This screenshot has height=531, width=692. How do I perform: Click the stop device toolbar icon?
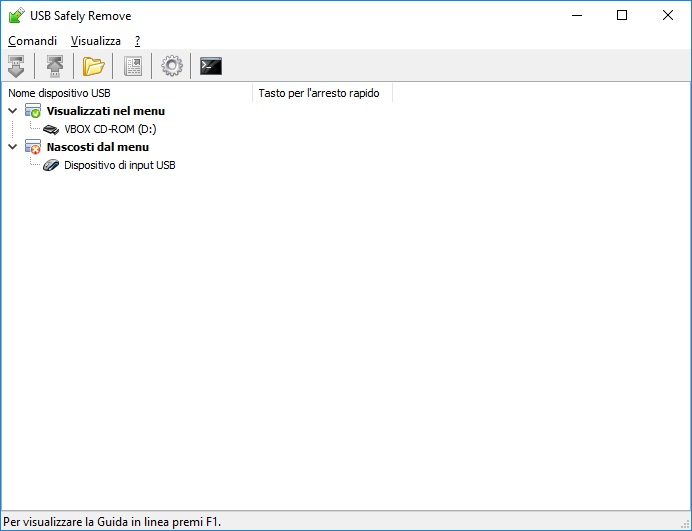[x=16, y=66]
